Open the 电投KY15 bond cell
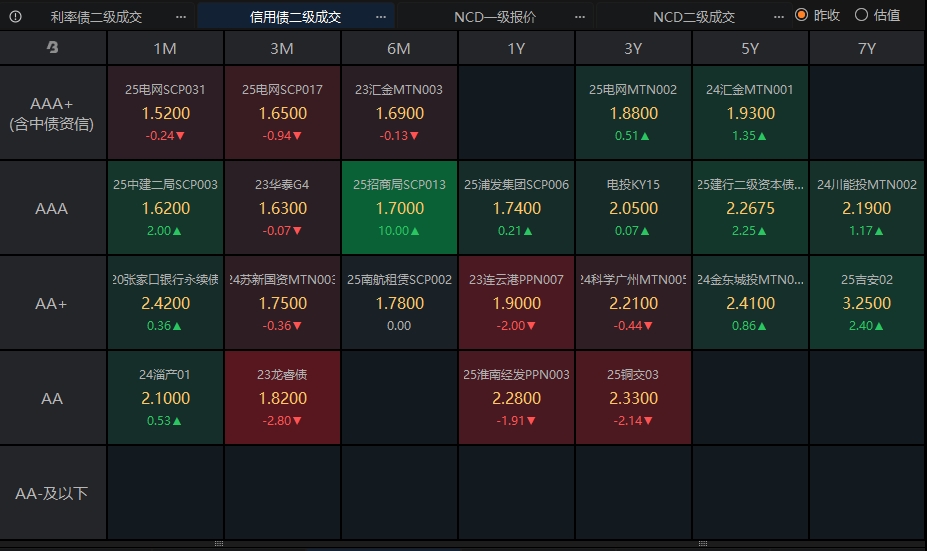This screenshot has width=927, height=551. click(x=633, y=208)
